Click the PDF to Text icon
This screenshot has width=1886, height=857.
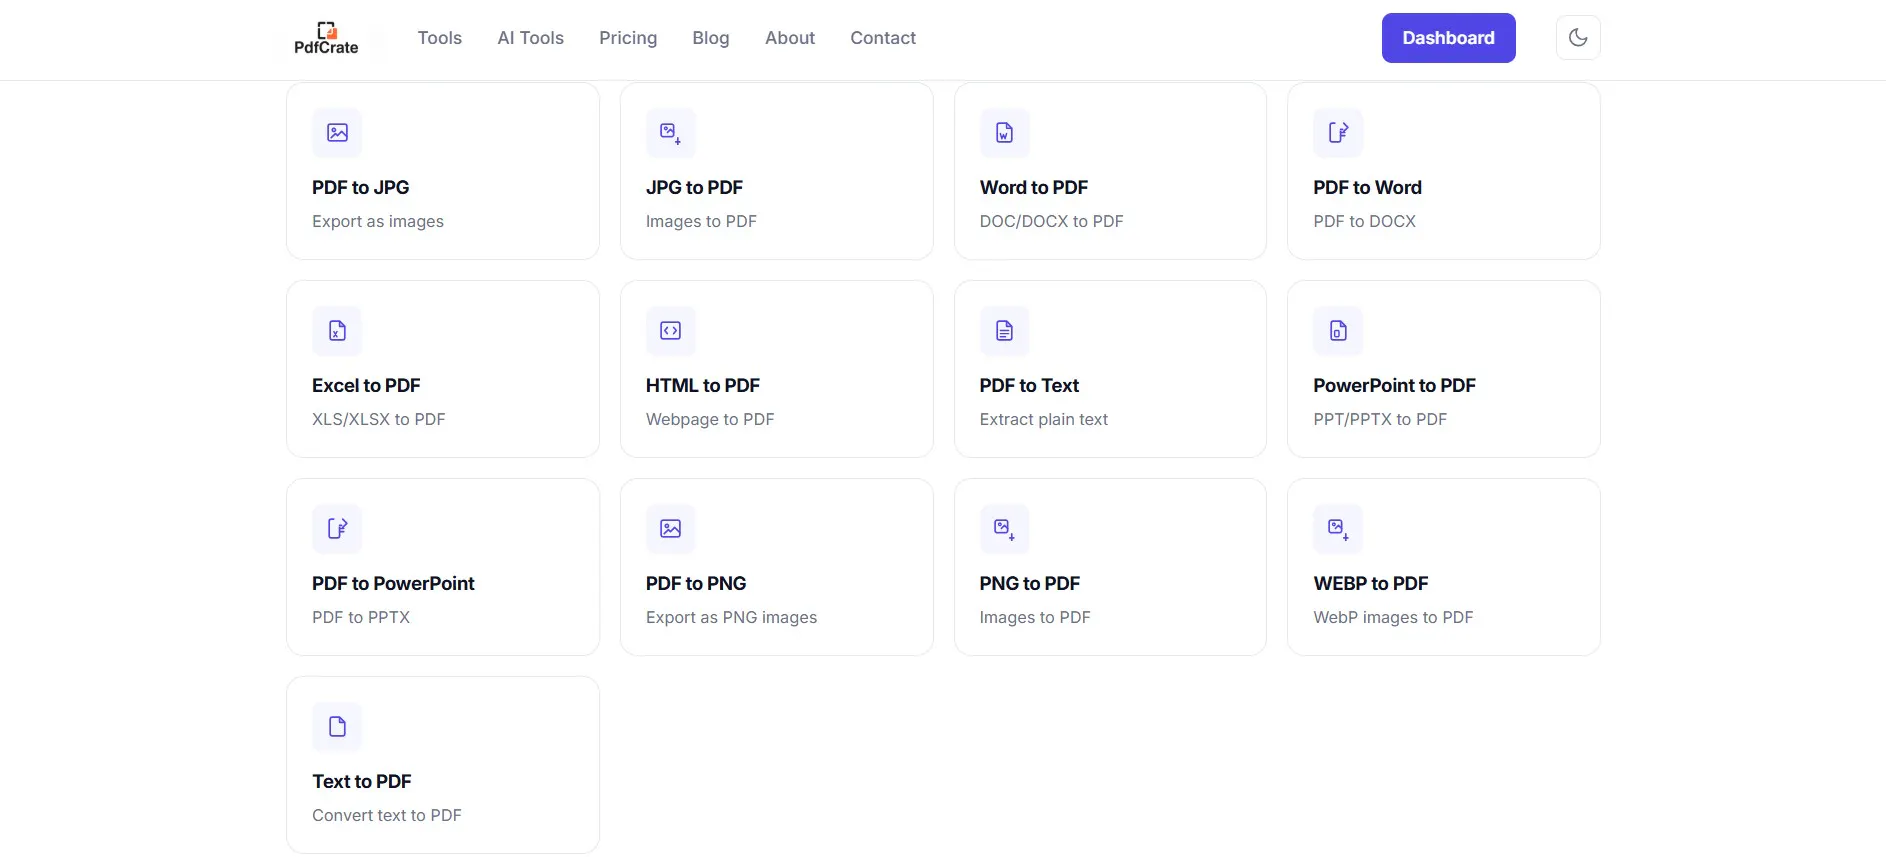1005,330
